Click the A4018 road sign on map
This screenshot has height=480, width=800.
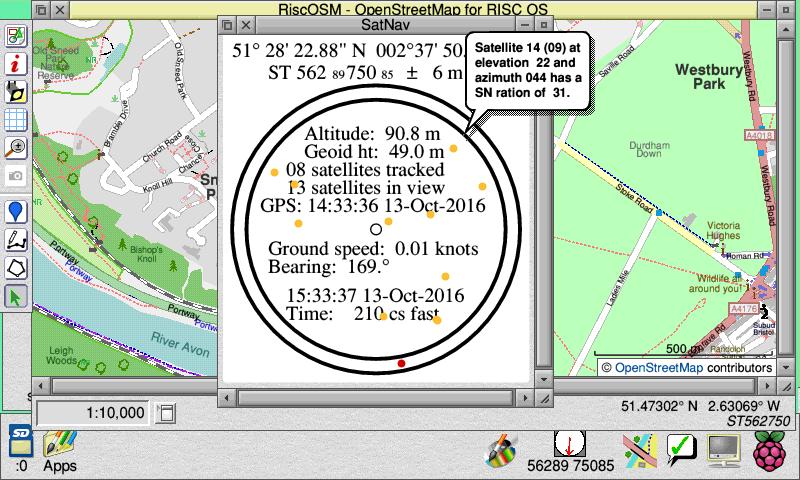tap(760, 135)
